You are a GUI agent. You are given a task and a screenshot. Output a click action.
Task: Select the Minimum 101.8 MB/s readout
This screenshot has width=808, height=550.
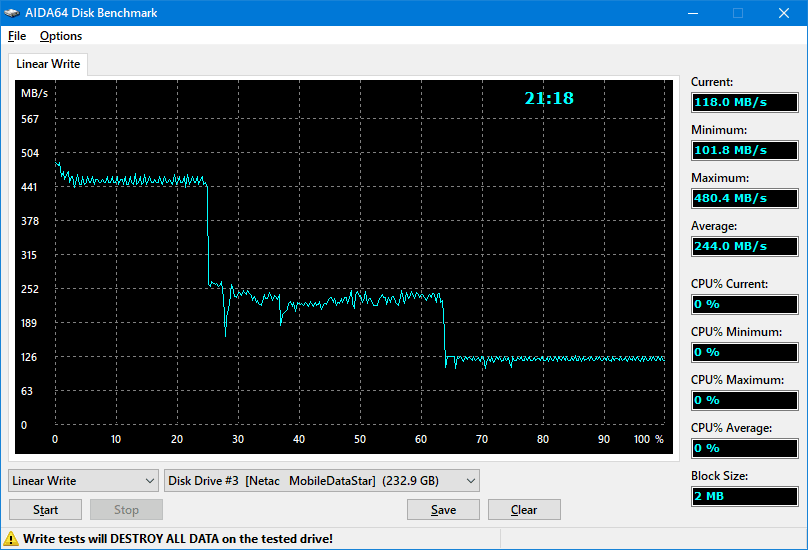(744, 150)
